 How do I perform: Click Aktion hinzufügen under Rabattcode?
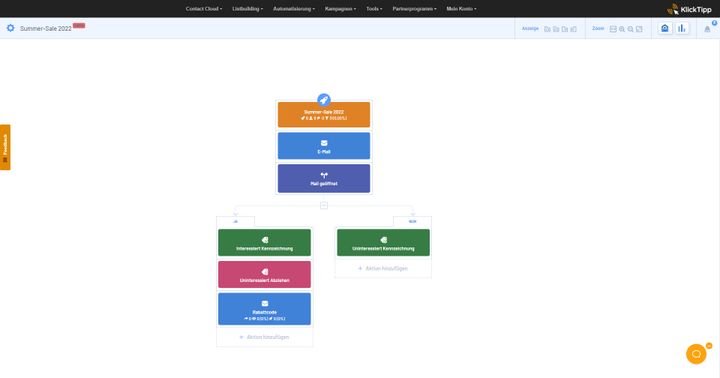point(264,337)
